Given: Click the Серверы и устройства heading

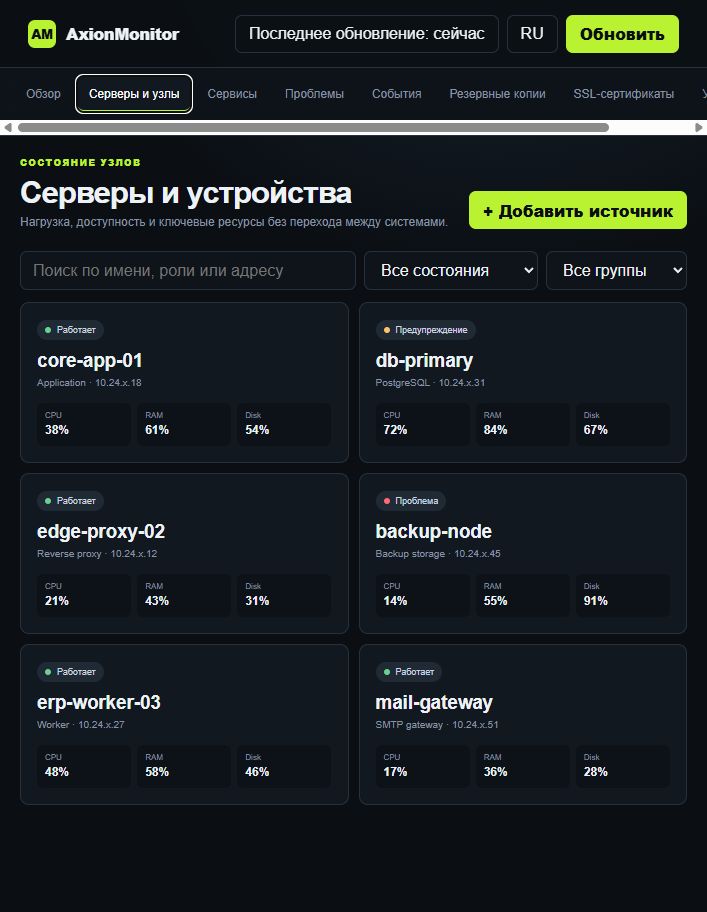Looking at the screenshot, I should [x=186, y=193].
